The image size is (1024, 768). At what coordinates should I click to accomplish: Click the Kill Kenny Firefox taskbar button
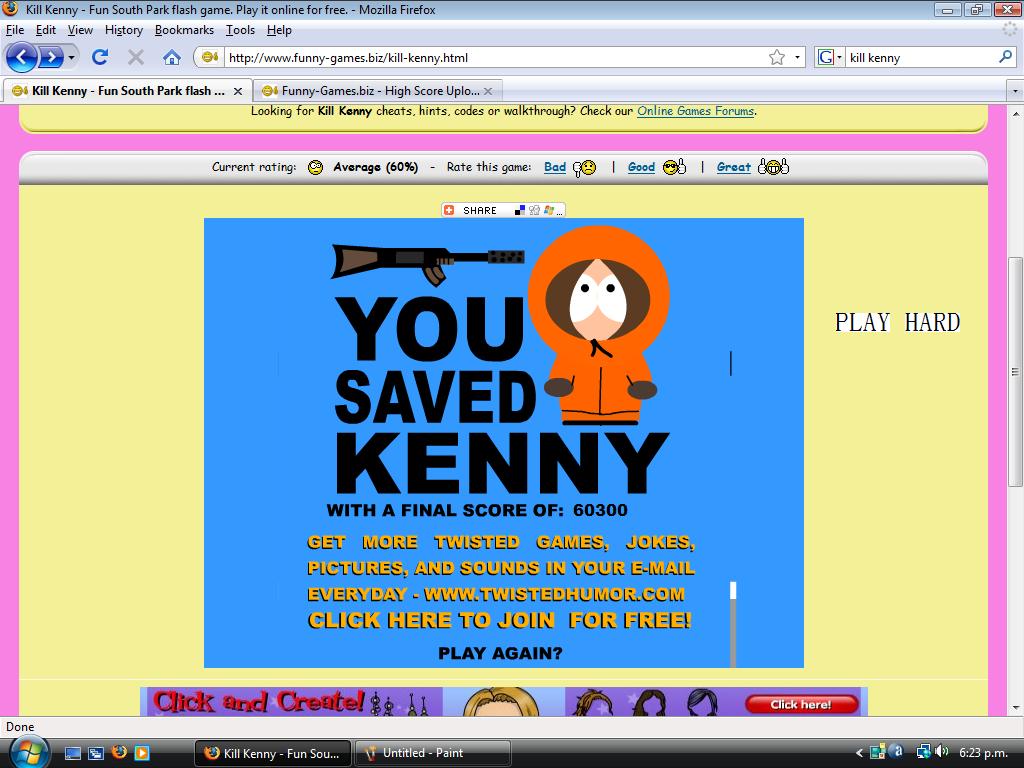point(273,753)
